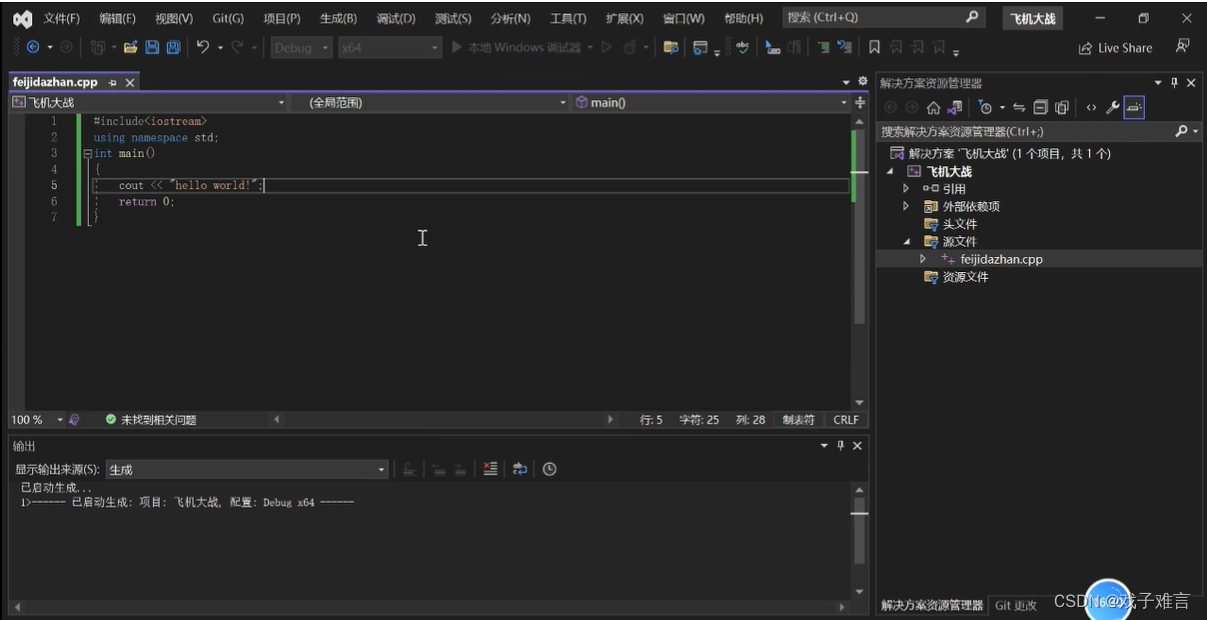
Task: Click the Save All double-floppy icon
Action: pos(173,47)
